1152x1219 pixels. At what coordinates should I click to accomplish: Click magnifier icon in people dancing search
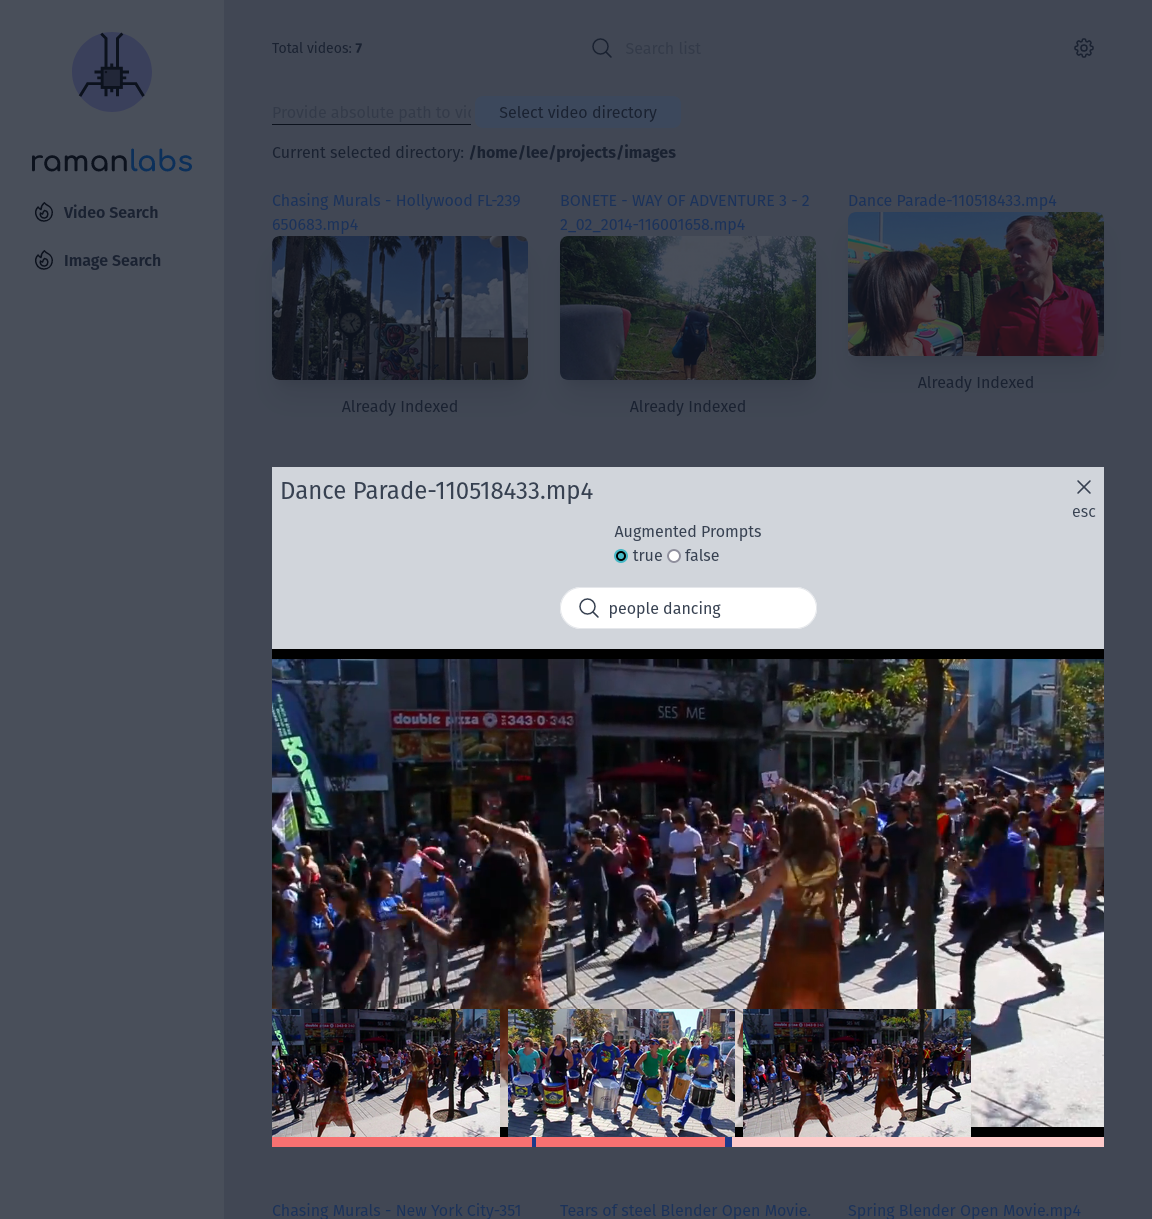[589, 608]
